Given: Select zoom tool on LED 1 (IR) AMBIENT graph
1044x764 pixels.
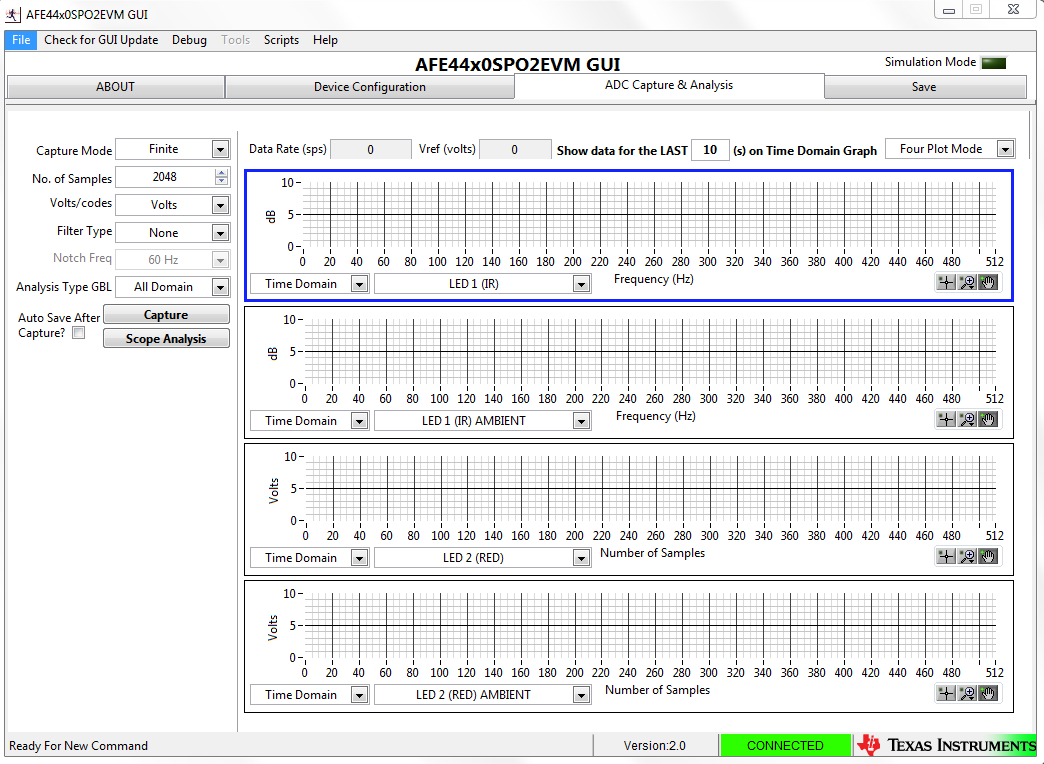Looking at the screenshot, I should point(967,419).
